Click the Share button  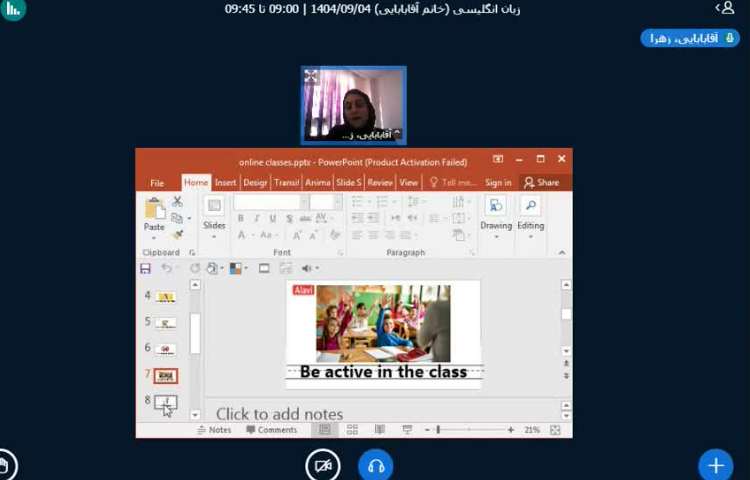[541, 183]
